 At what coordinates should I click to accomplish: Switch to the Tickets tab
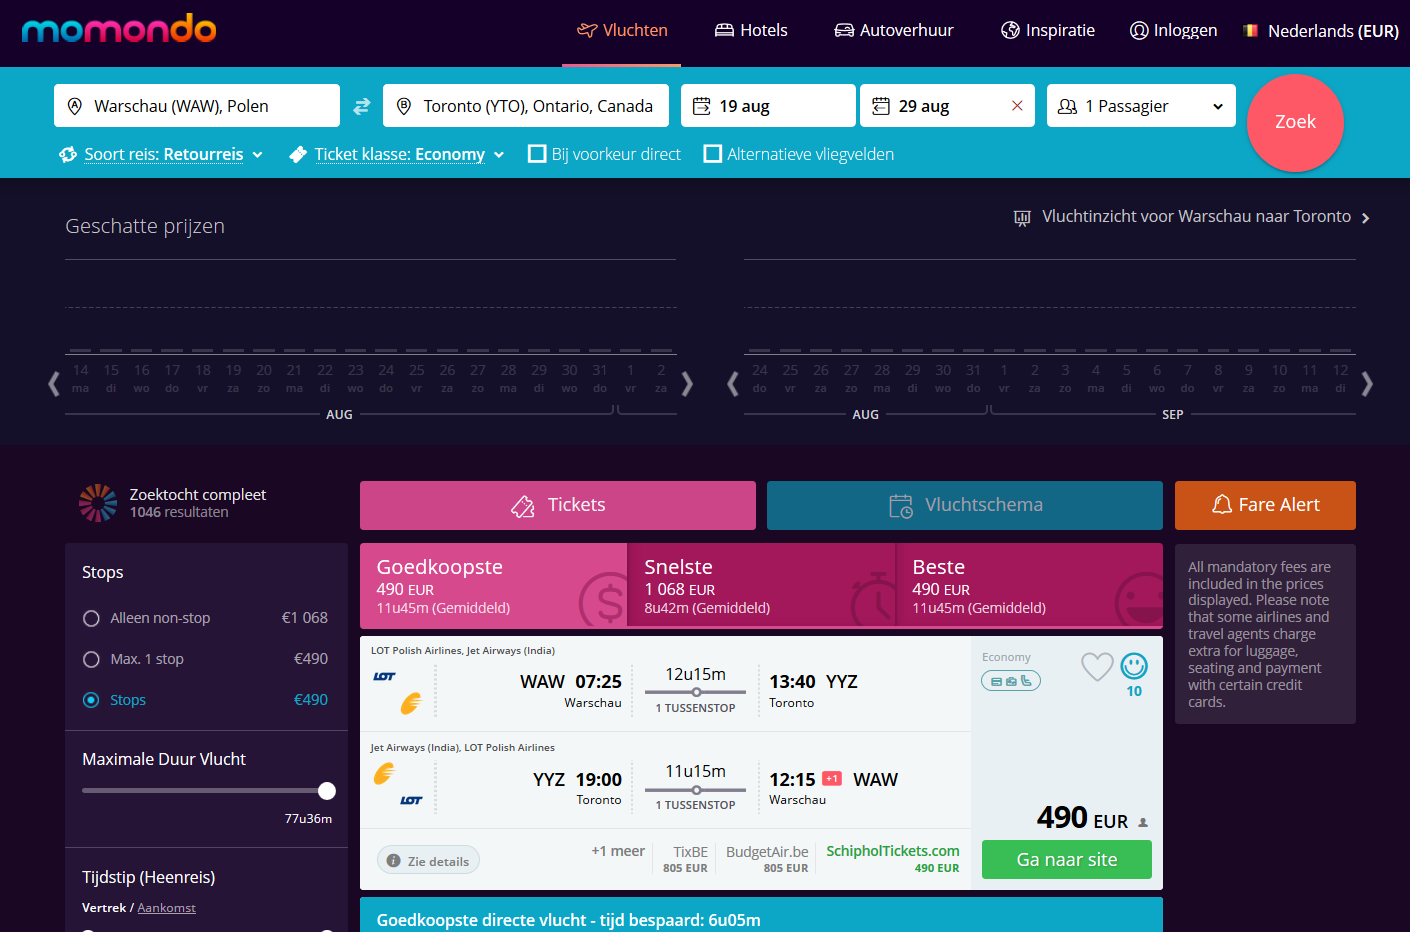tap(558, 505)
